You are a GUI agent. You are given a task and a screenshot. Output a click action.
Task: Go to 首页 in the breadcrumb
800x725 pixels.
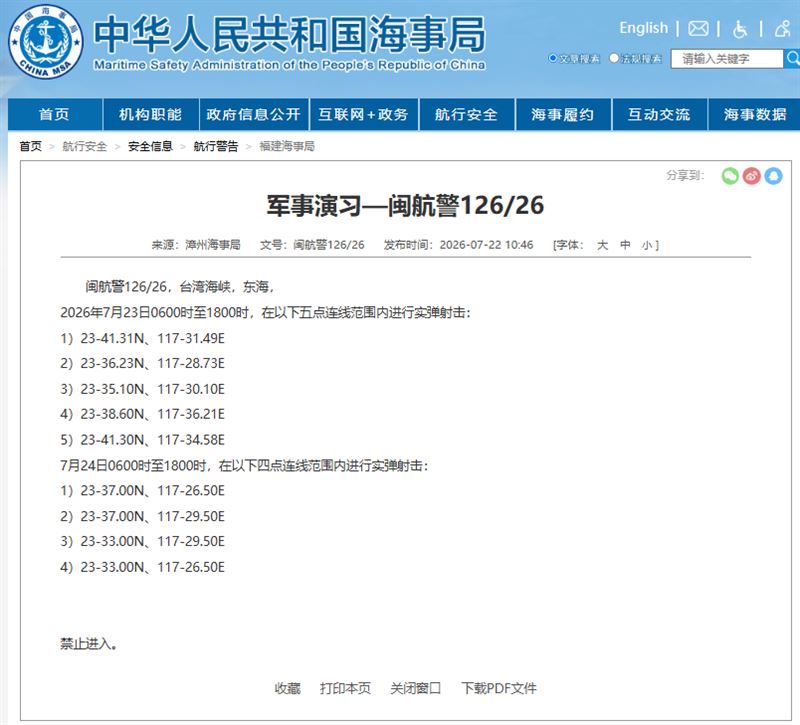31,146
